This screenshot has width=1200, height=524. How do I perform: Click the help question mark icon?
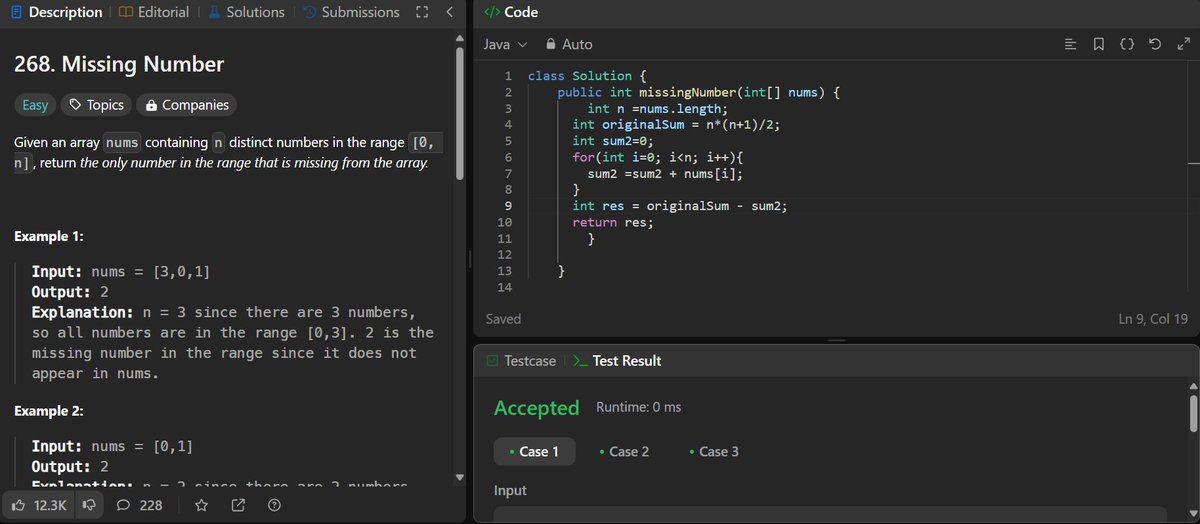click(x=274, y=505)
